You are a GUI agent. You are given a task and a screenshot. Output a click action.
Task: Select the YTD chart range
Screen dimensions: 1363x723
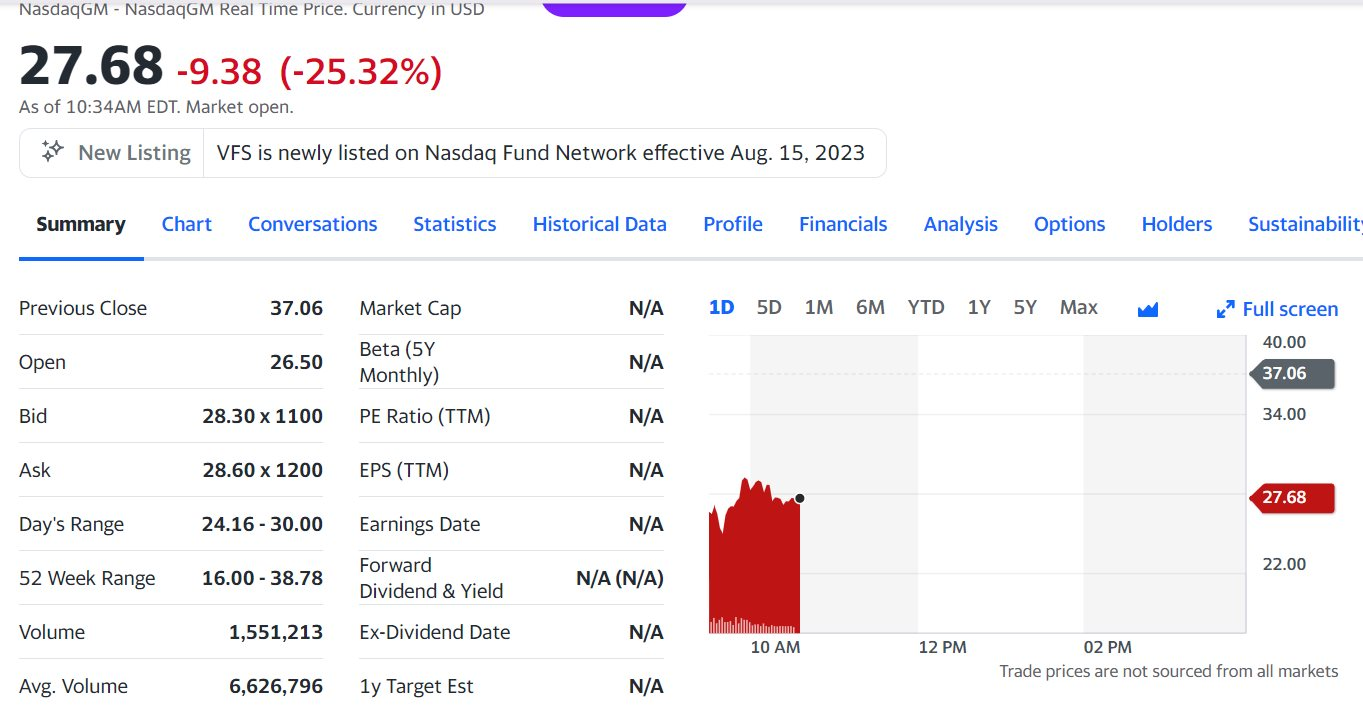[x=926, y=308]
